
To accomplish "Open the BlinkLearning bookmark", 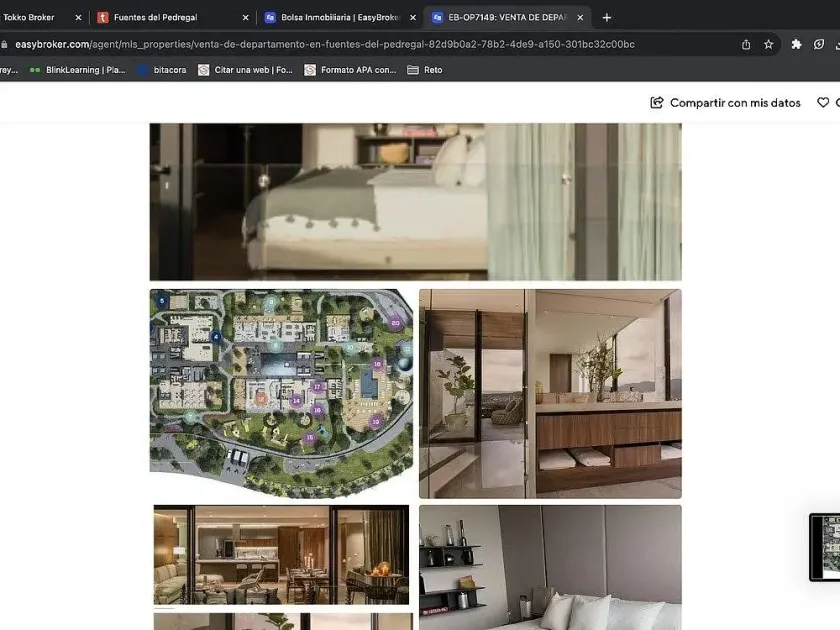I will [x=78, y=70].
